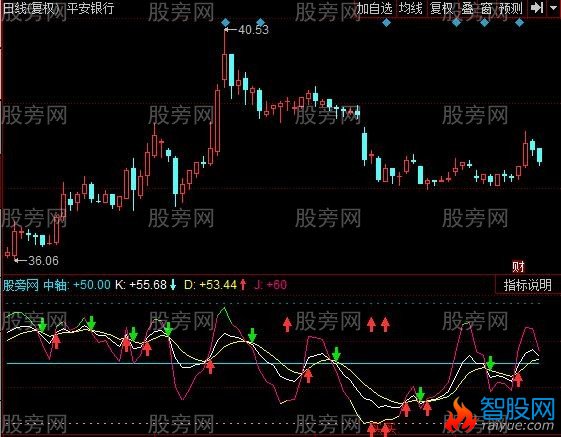Click the 40.53 high price label
The width and height of the screenshot is (561, 437).
point(253,30)
